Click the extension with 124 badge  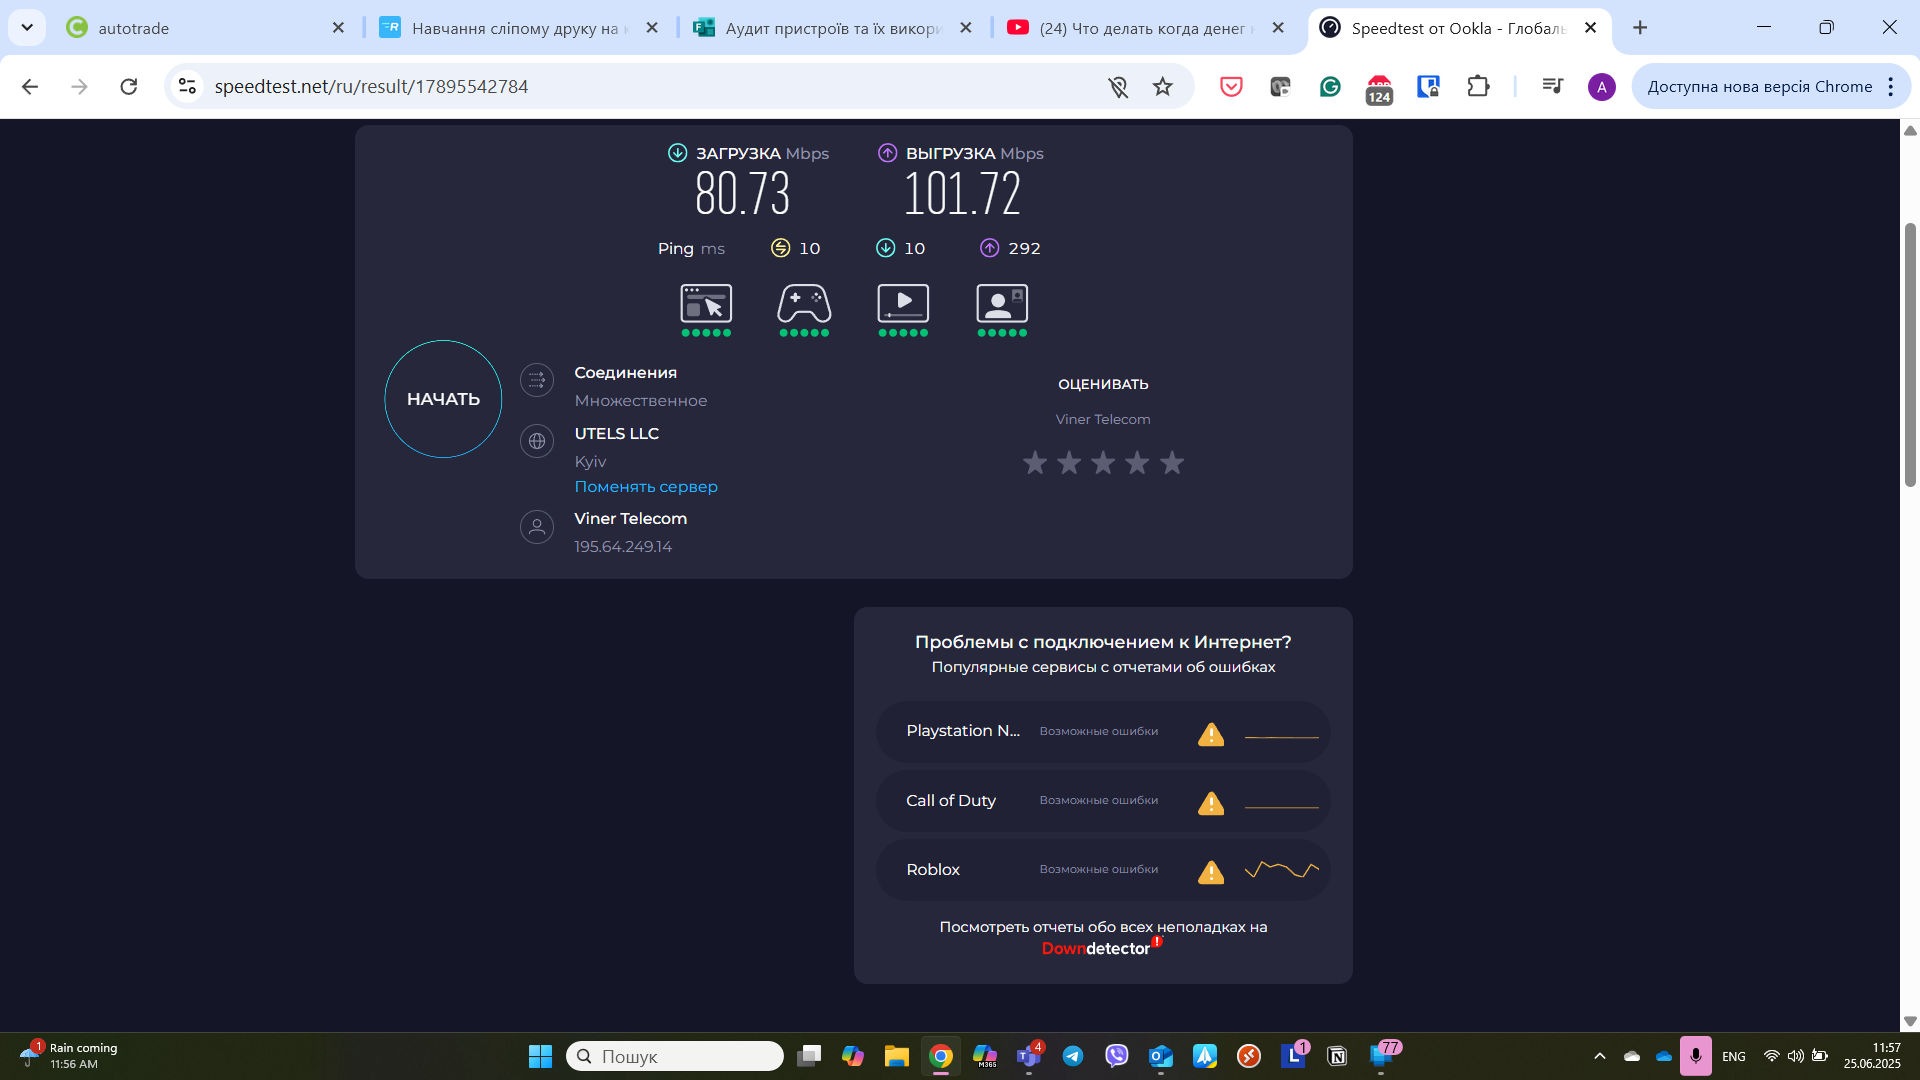[1379, 89]
